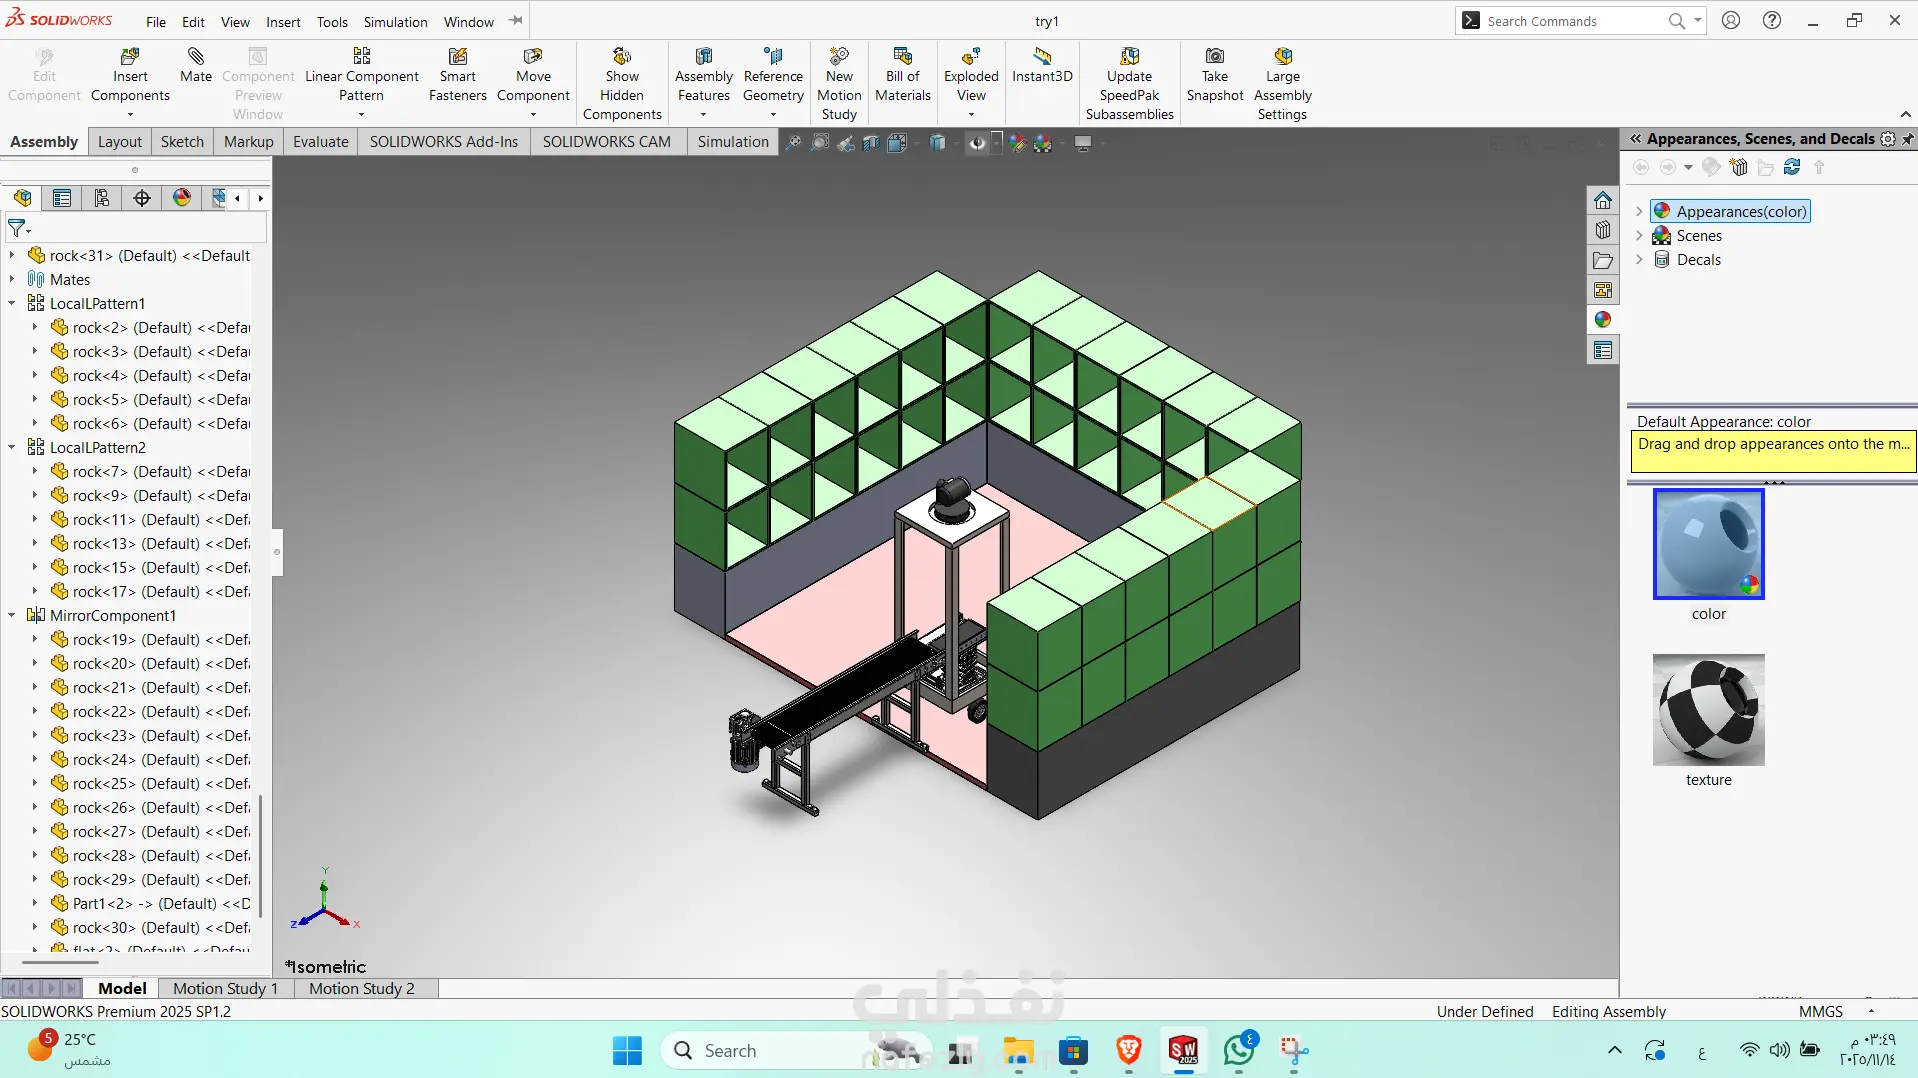Image resolution: width=1918 pixels, height=1078 pixels.
Task: Switch to PropertyManager tab
Action: point(62,198)
